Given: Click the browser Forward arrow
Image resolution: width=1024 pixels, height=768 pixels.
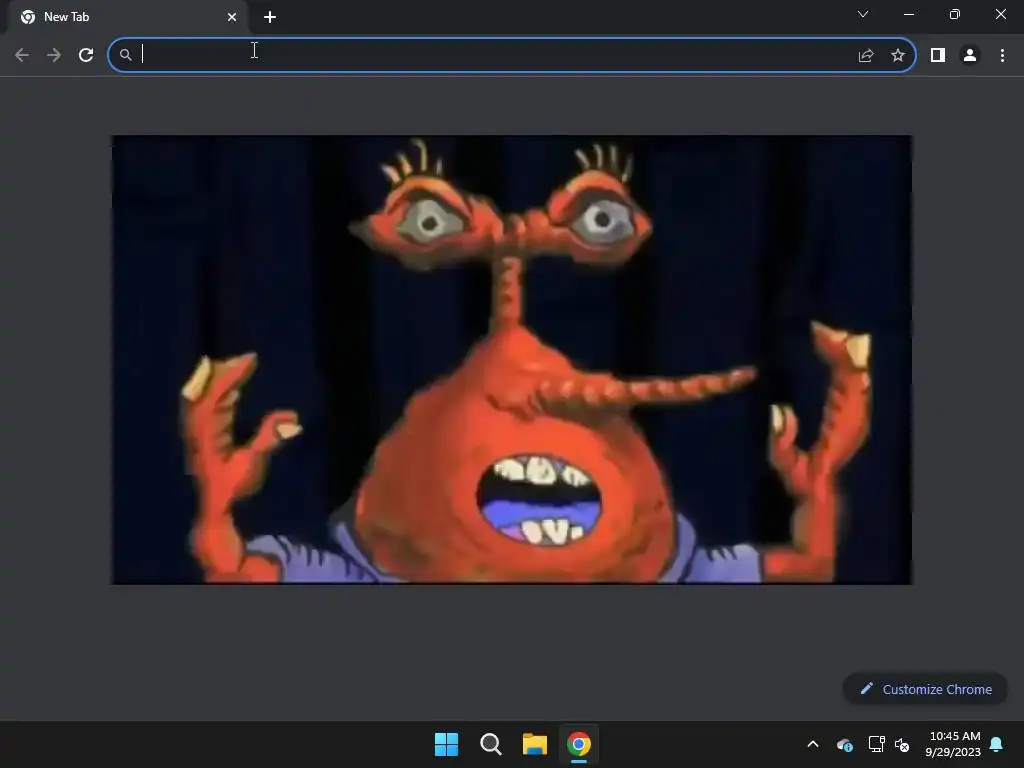Looking at the screenshot, I should point(54,55).
